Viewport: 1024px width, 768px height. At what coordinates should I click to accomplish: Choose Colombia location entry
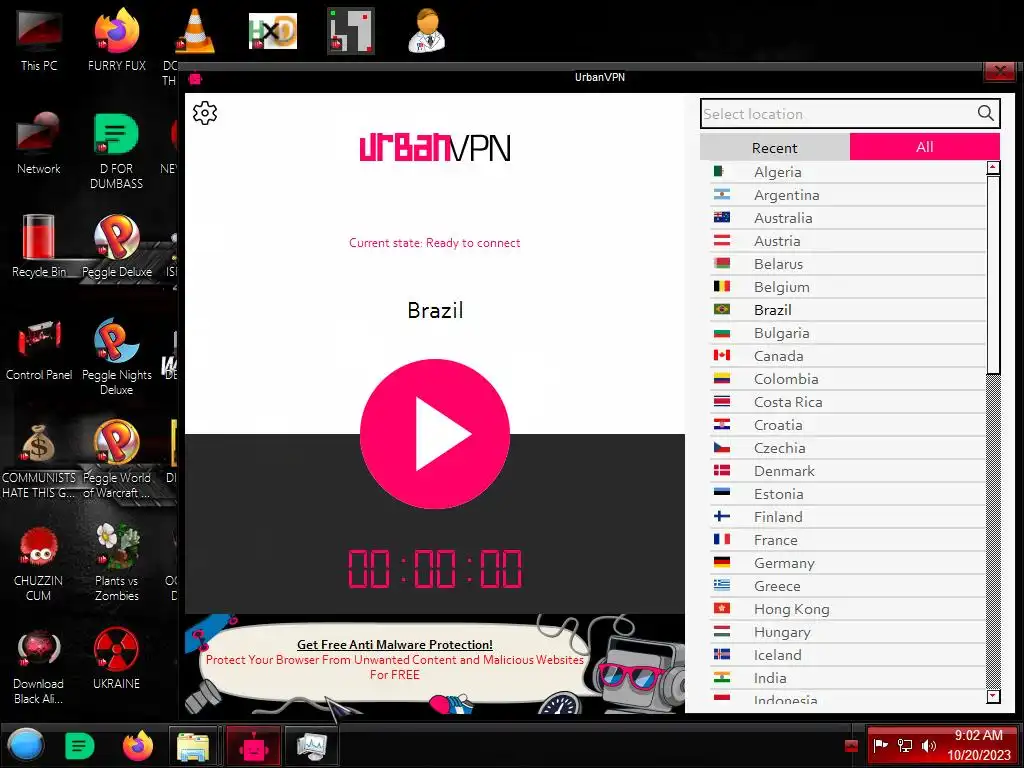tap(848, 379)
